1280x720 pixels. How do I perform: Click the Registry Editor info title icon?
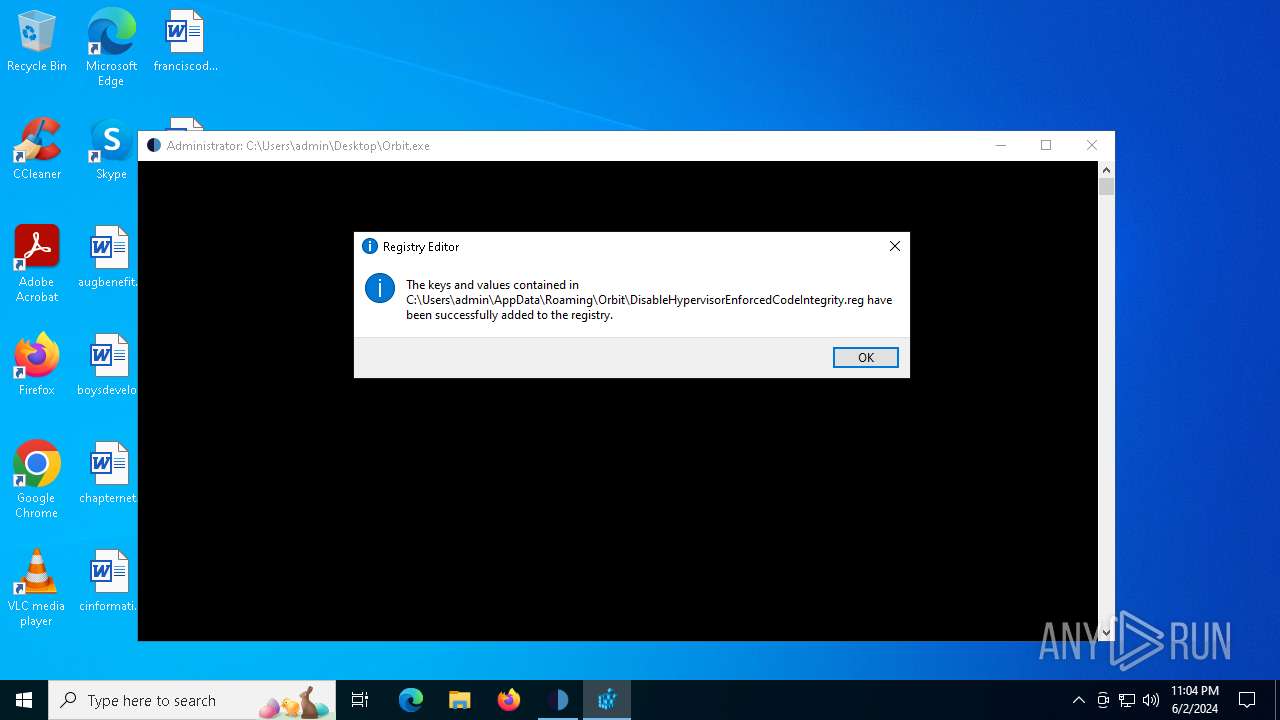pyautogui.click(x=370, y=246)
